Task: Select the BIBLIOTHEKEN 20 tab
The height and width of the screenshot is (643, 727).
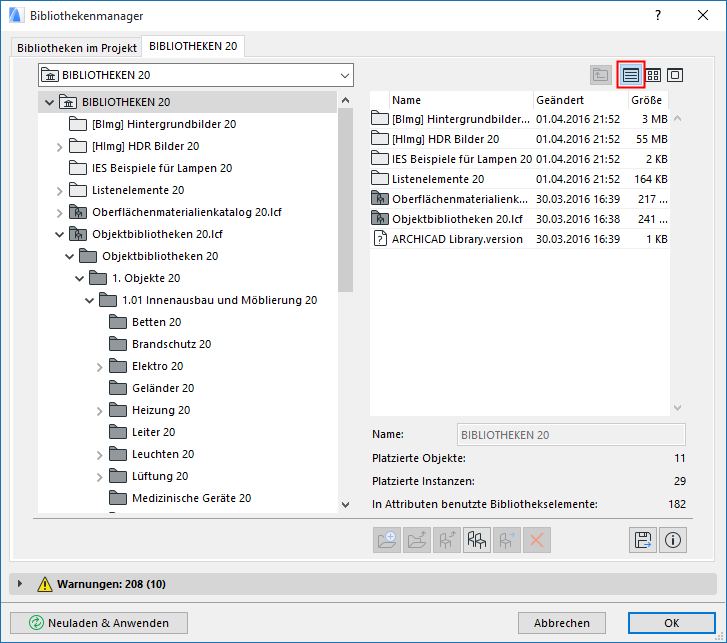Action: 193,46
